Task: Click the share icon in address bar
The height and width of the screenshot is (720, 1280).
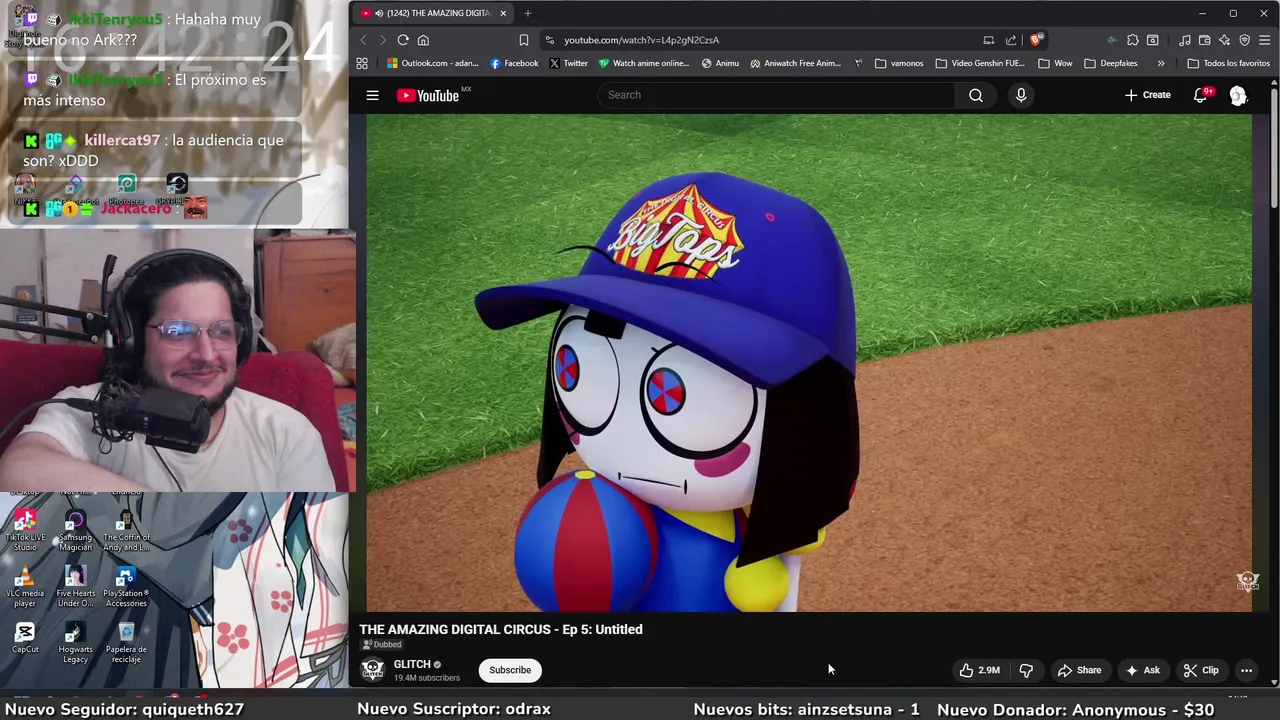Action: point(1011,40)
